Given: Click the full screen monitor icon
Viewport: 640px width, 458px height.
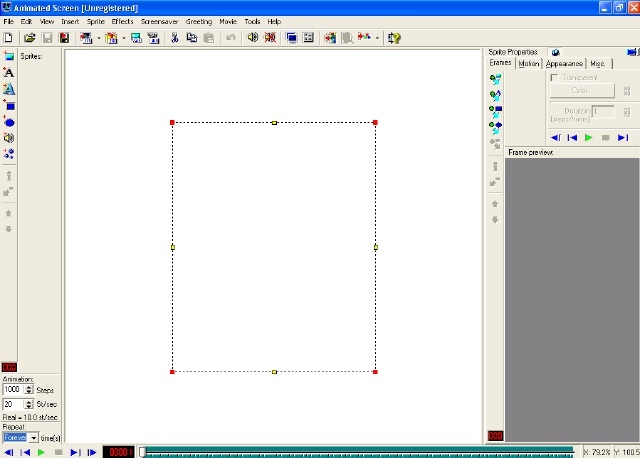Looking at the screenshot, I should click(x=292, y=38).
